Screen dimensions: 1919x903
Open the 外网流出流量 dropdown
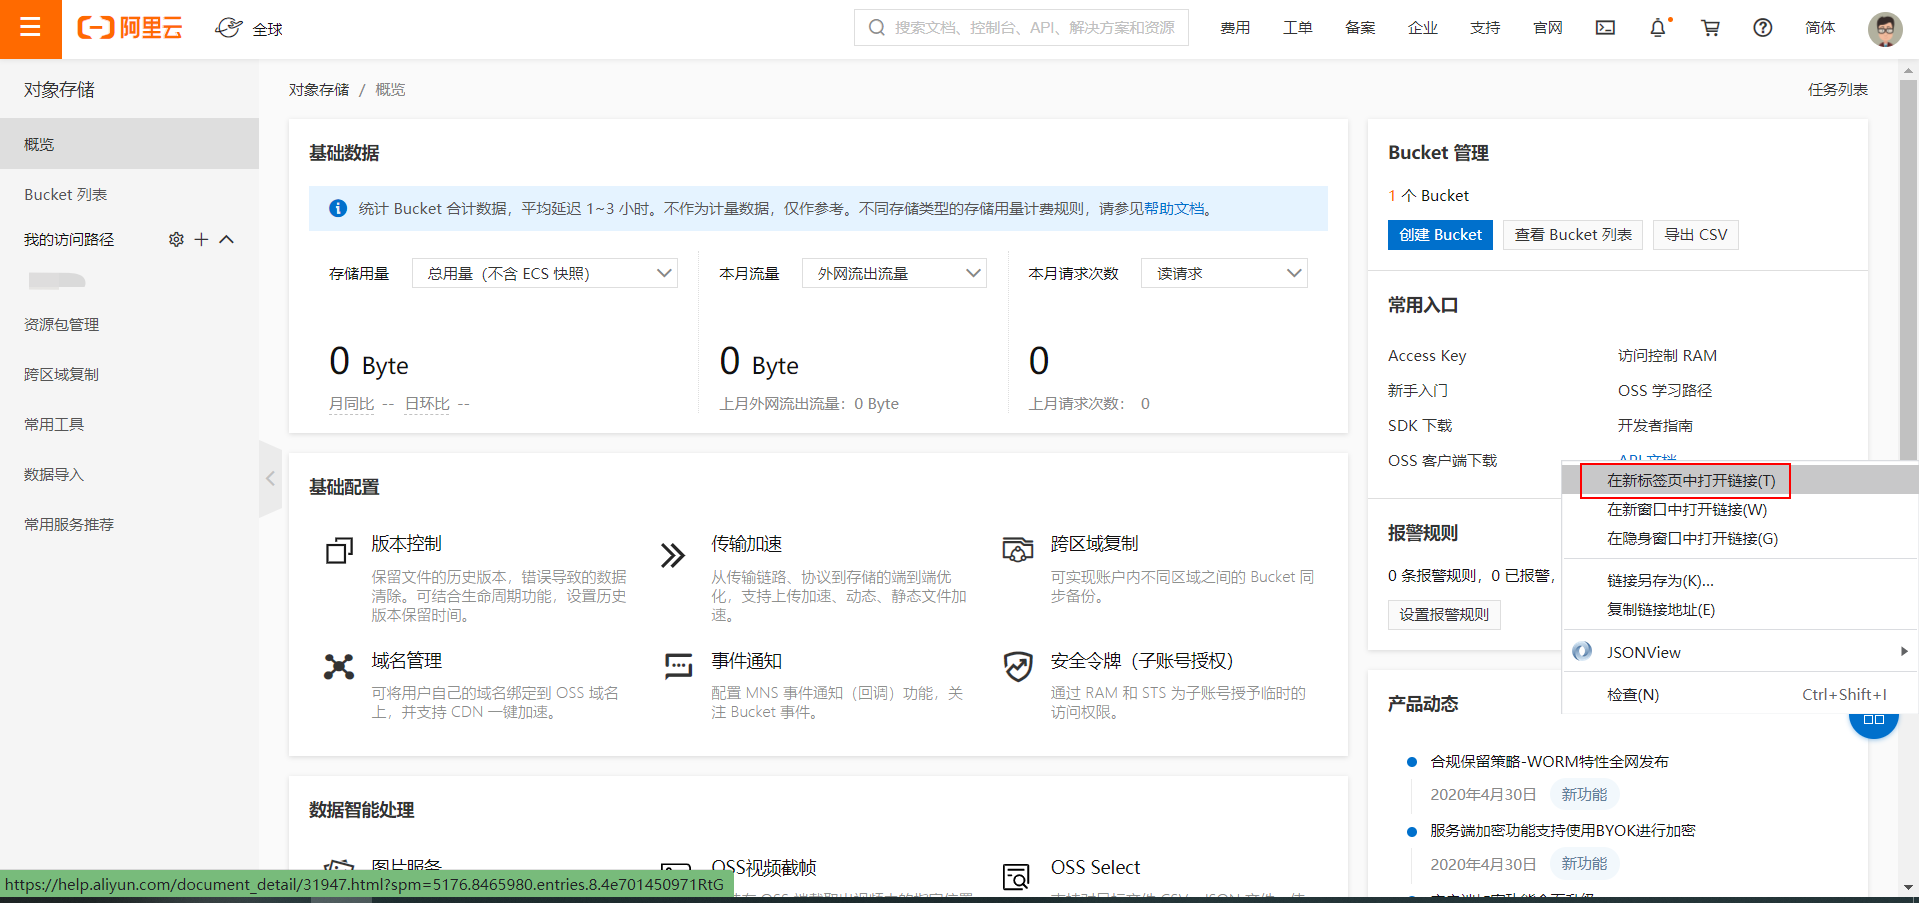(894, 273)
